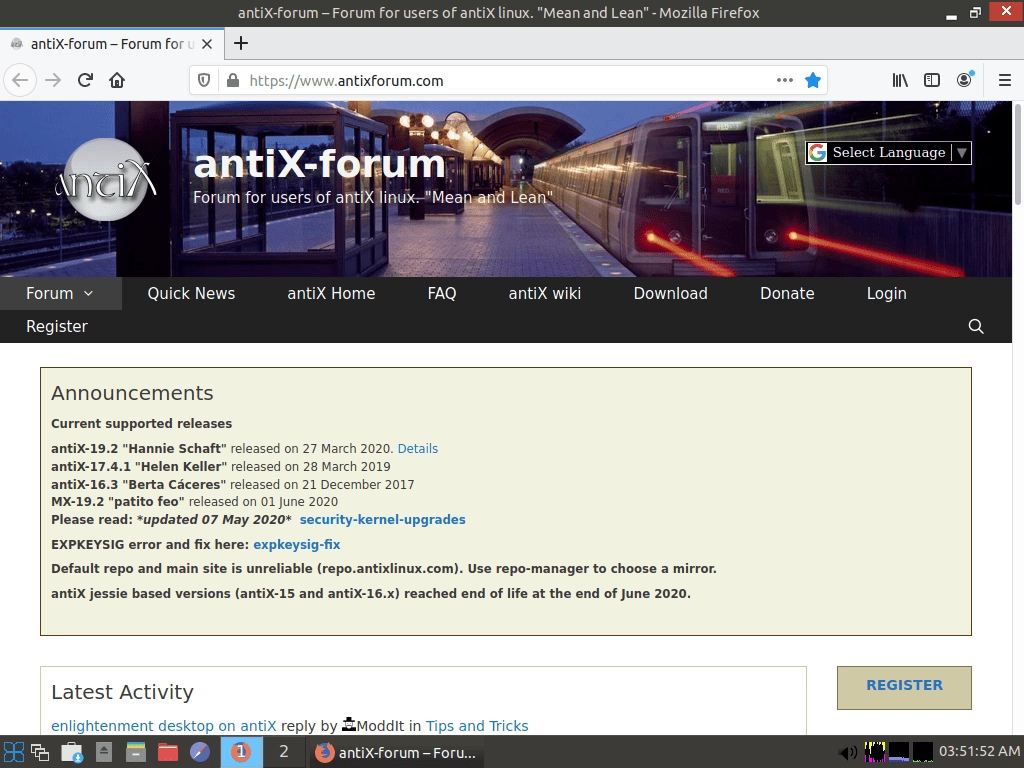Click the green system monitor graph
This screenshot has height=768, width=1024.
pyautogui.click(x=923, y=752)
